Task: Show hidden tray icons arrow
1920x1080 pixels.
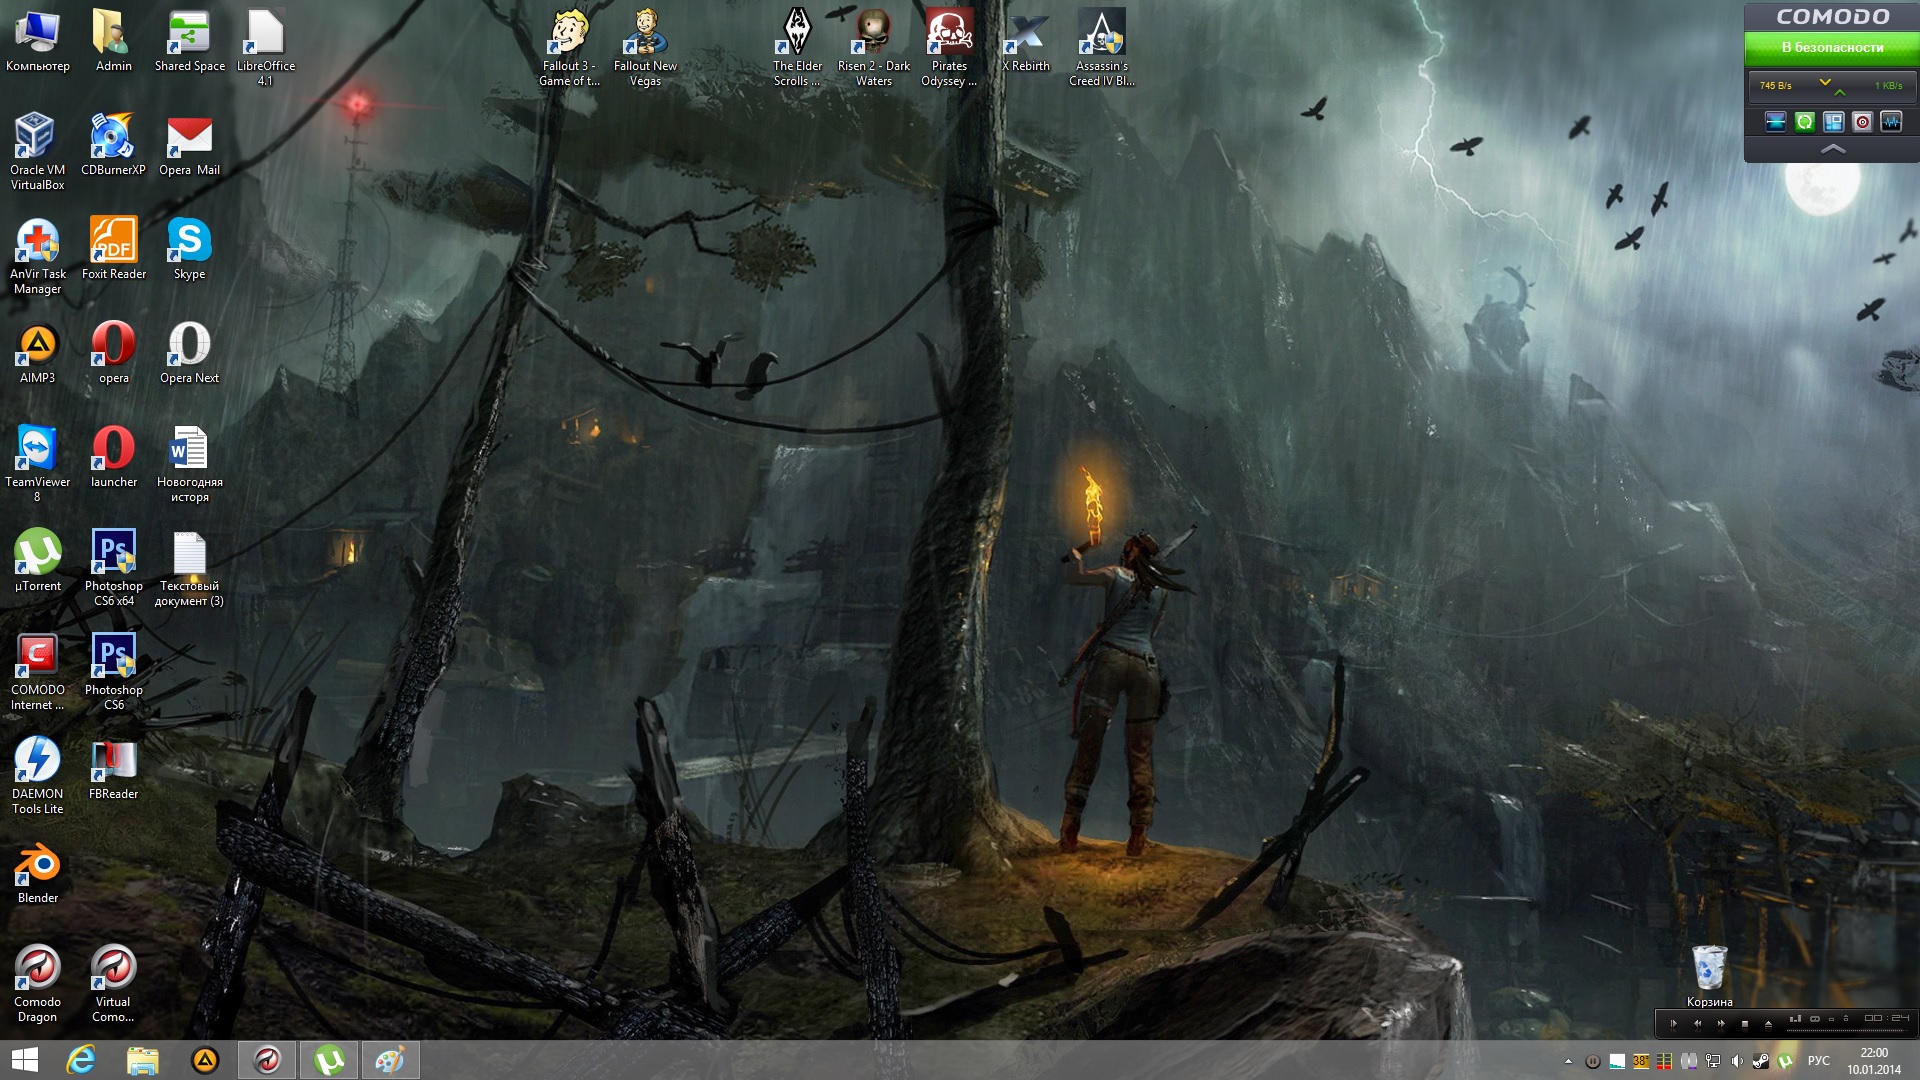Action: pyautogui.click(x=1568, y=1061)
